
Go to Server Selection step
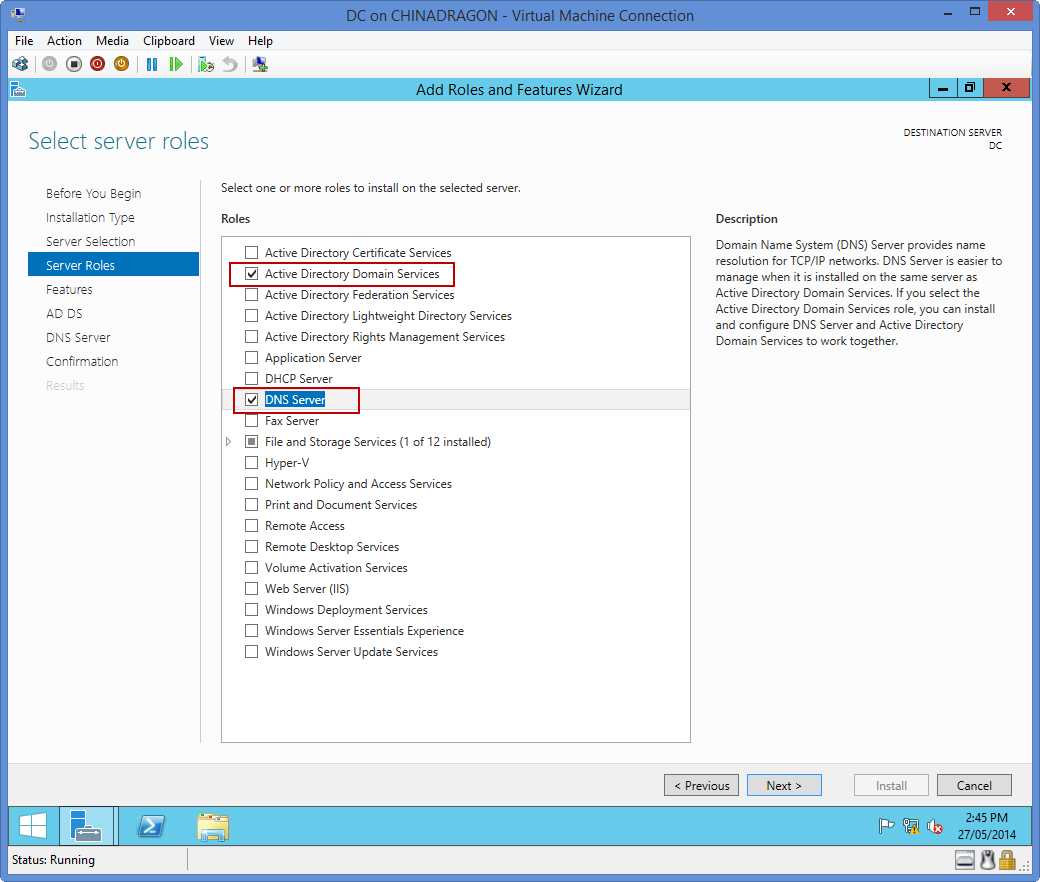(90, 241)
